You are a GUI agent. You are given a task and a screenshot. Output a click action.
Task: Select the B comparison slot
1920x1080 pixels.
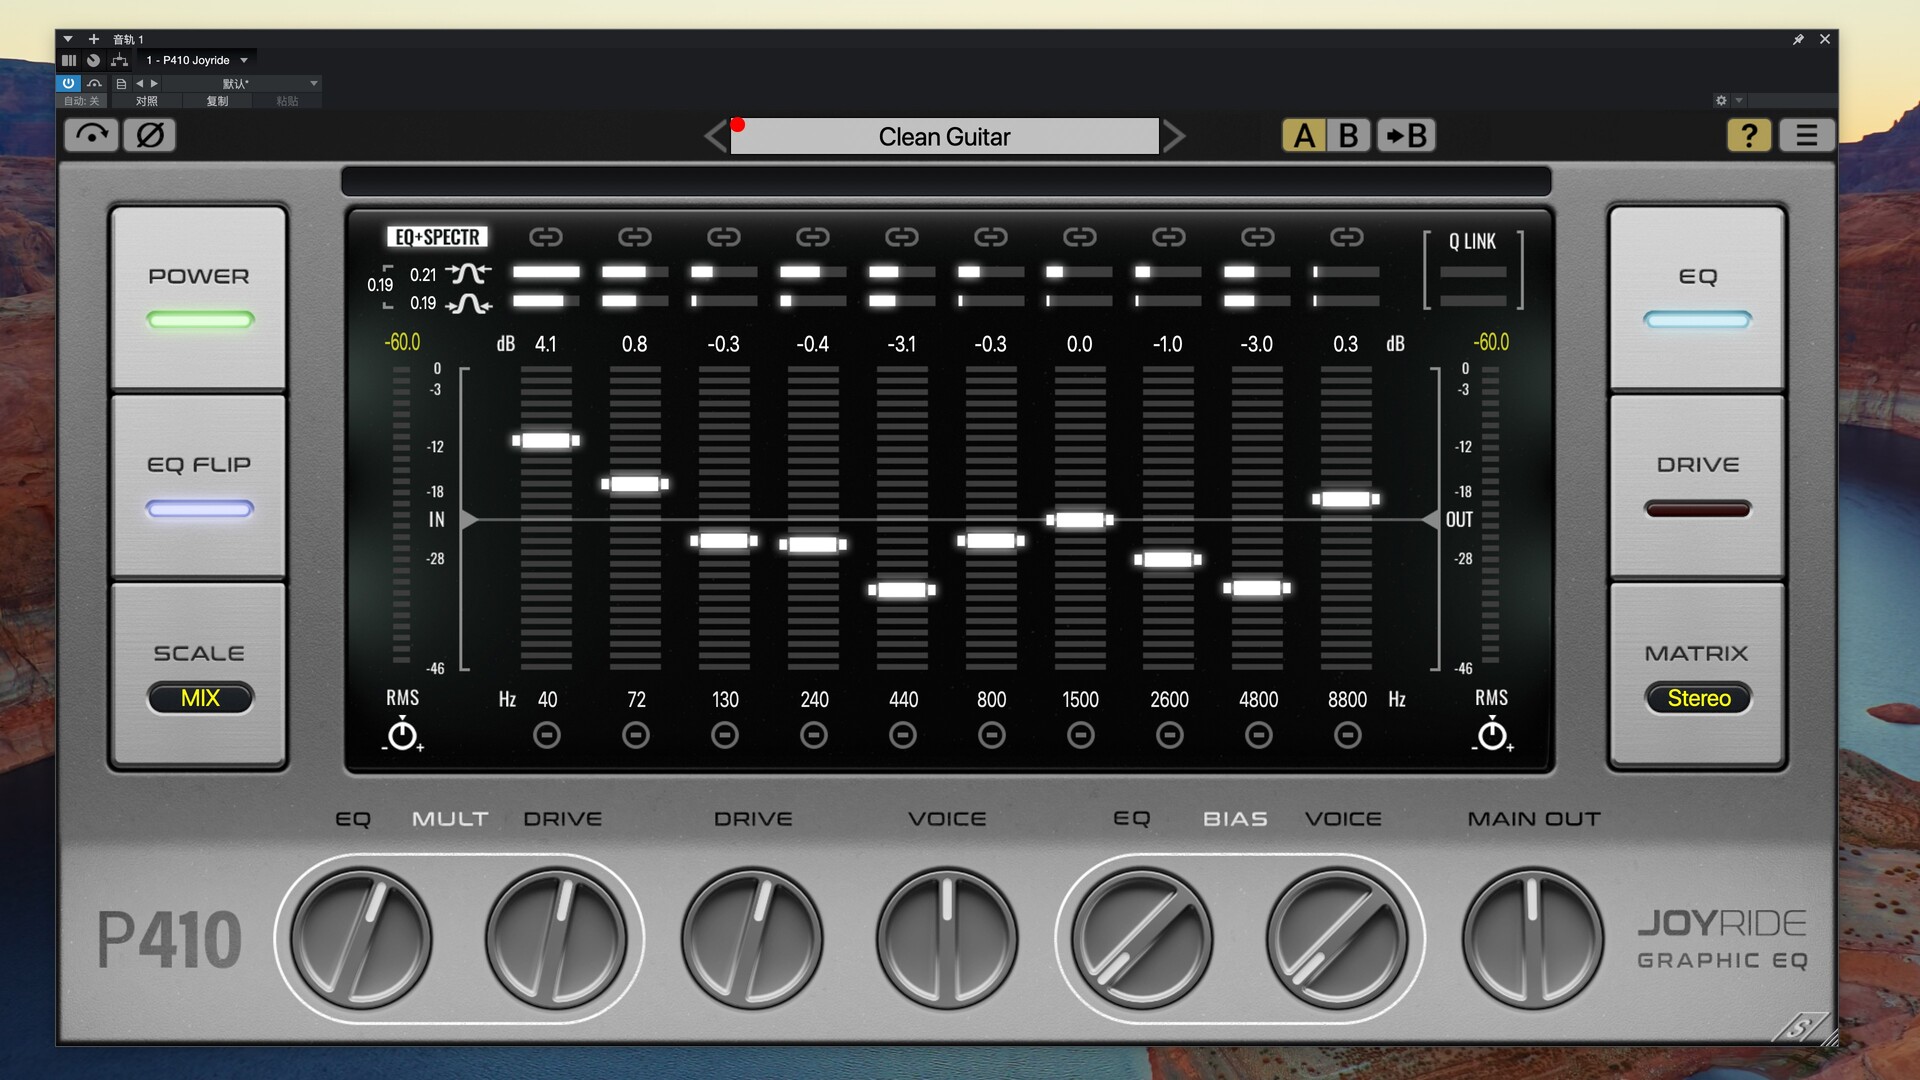click(x=1348, y=135)
